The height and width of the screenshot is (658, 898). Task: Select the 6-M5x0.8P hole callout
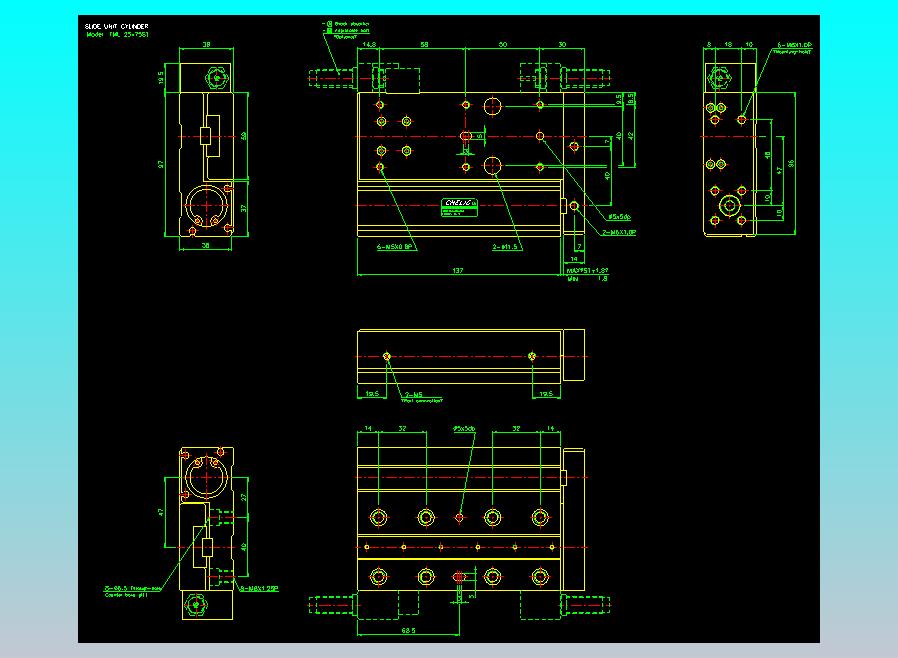[x=394, y=247]
